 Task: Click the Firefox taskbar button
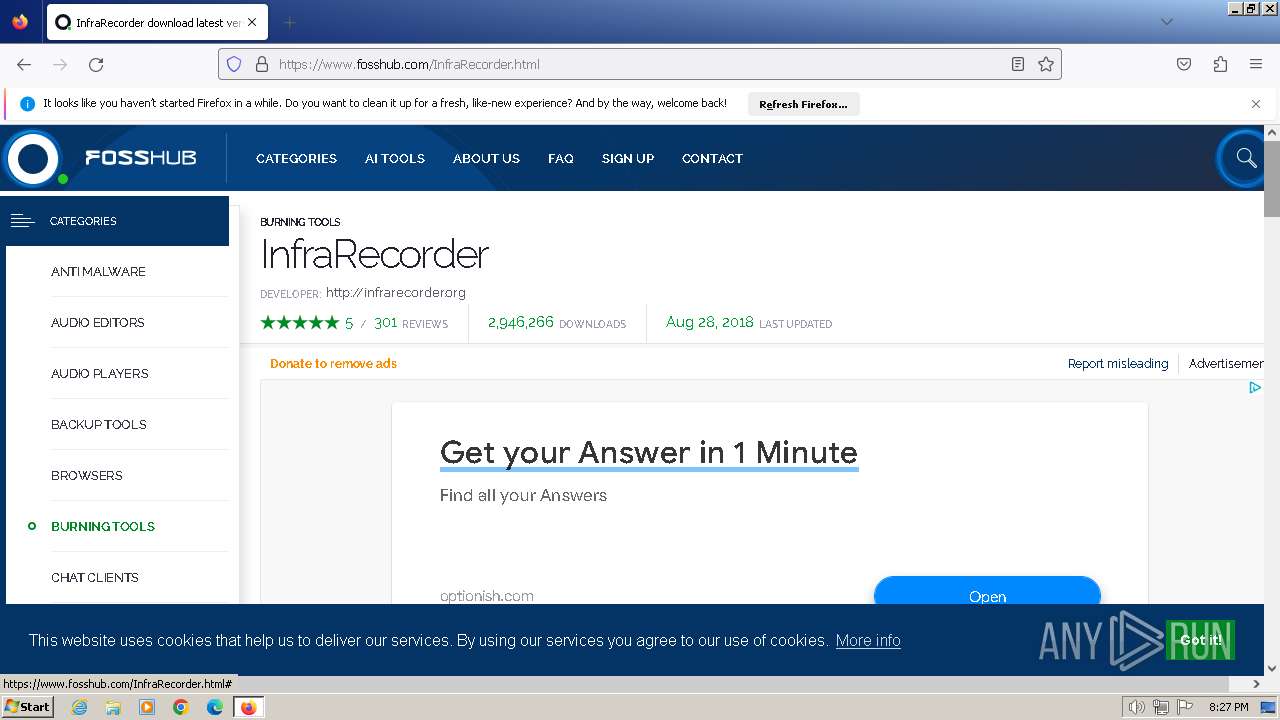248,707
